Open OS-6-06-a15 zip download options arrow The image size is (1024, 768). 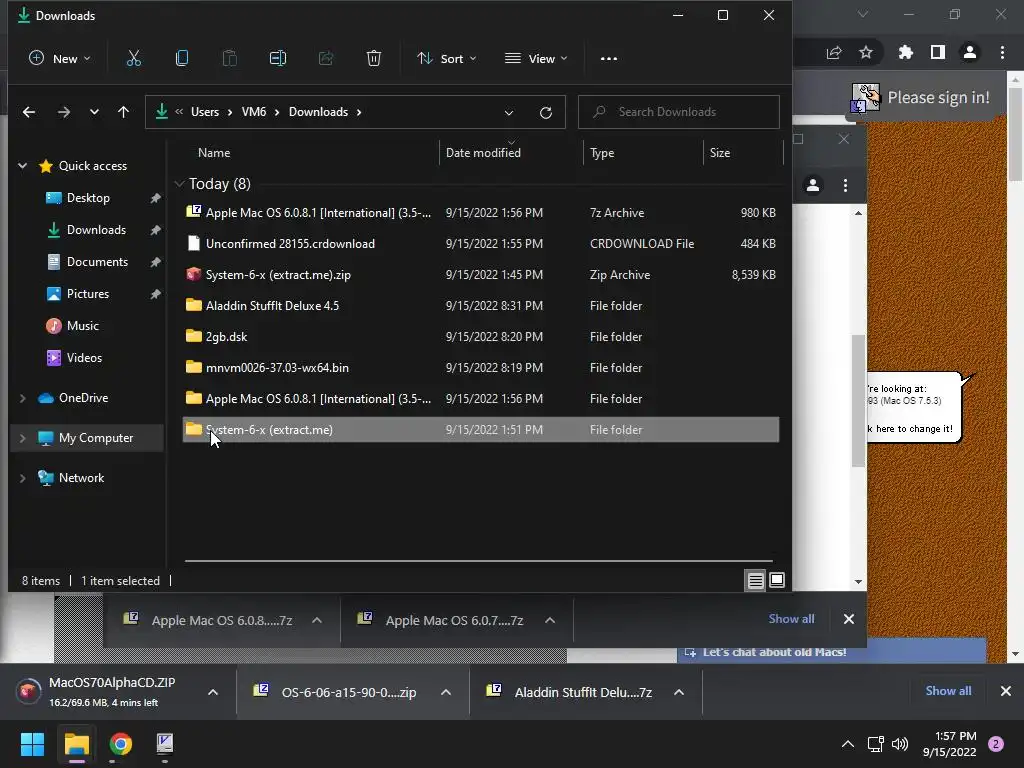tap(445, 692)
